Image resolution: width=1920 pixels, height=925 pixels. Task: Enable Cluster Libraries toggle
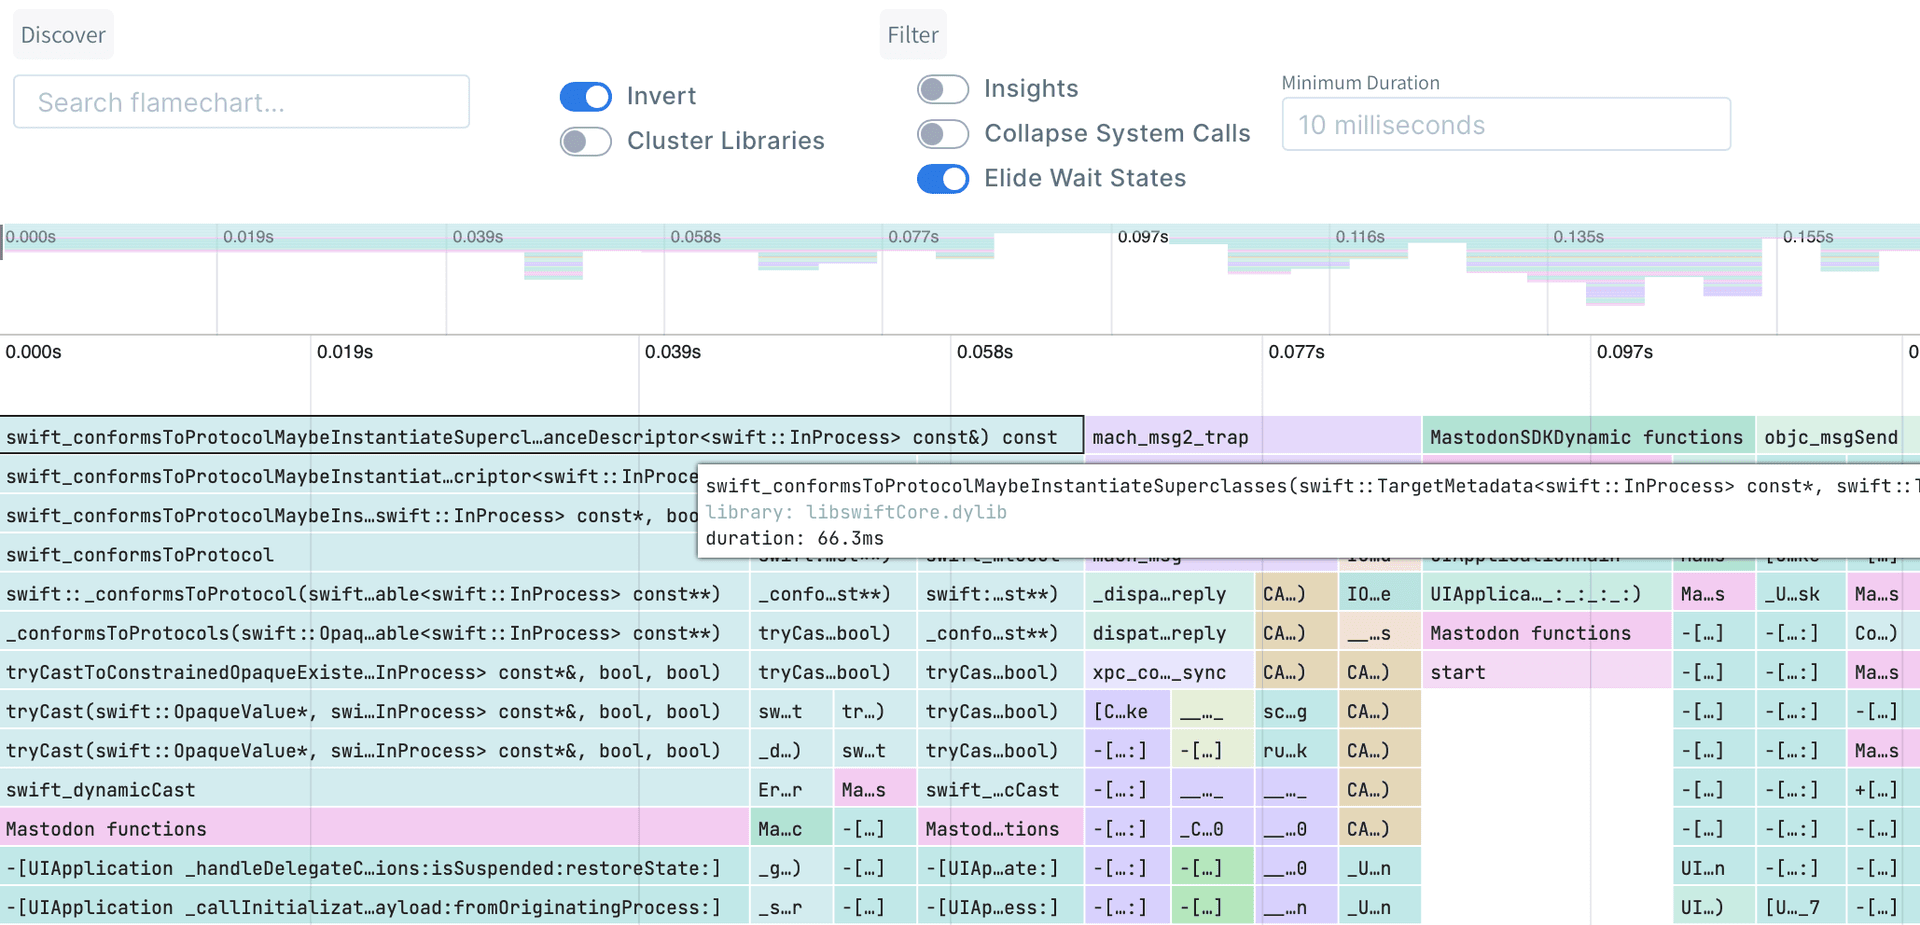pyautogui.click(x=585, y=141)
